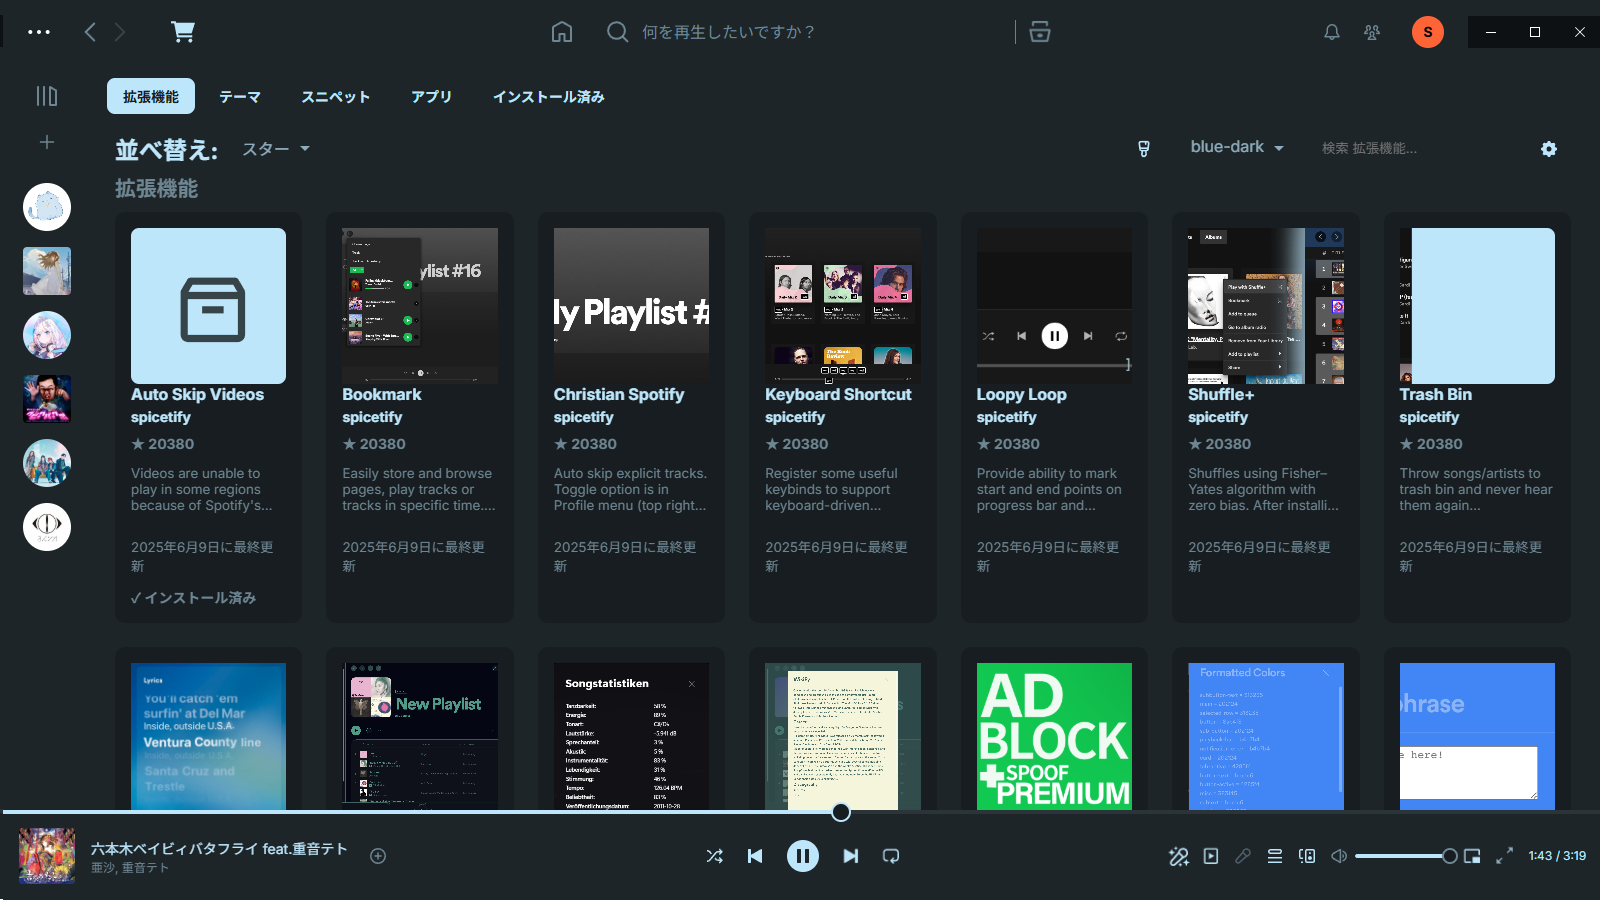Open the Keyboard Shortcut extension title
Image resolution: width=1600 pixels, height=900 pixels.
click(838, 395)
